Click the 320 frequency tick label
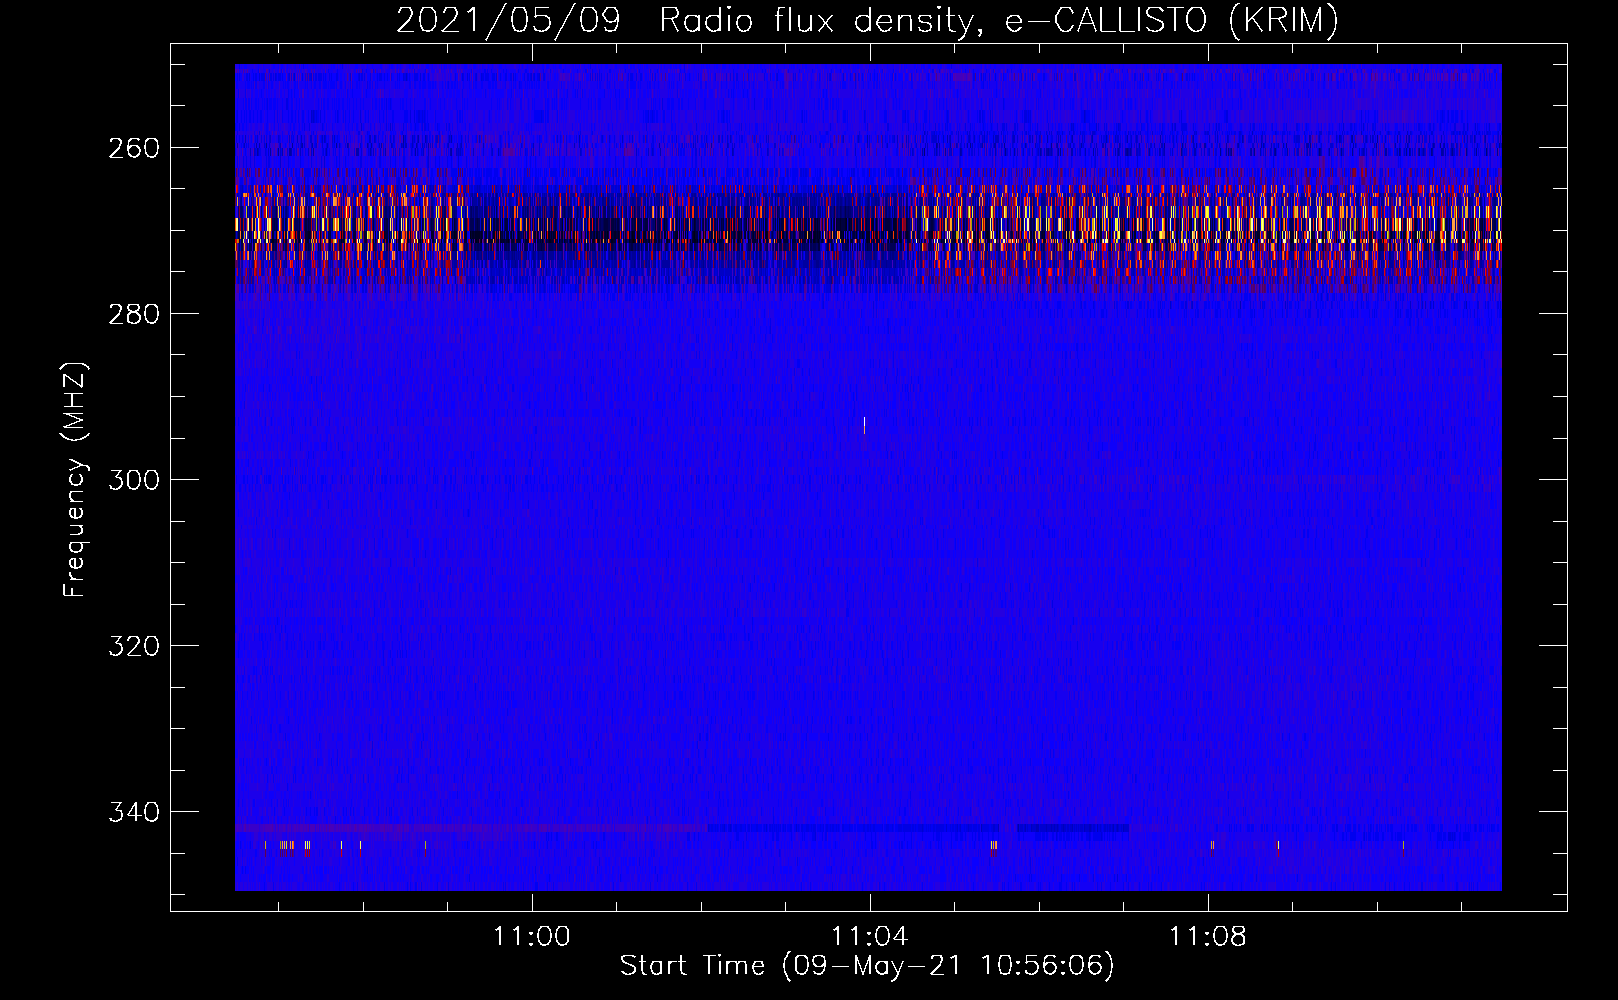 [x=134, y=646]
